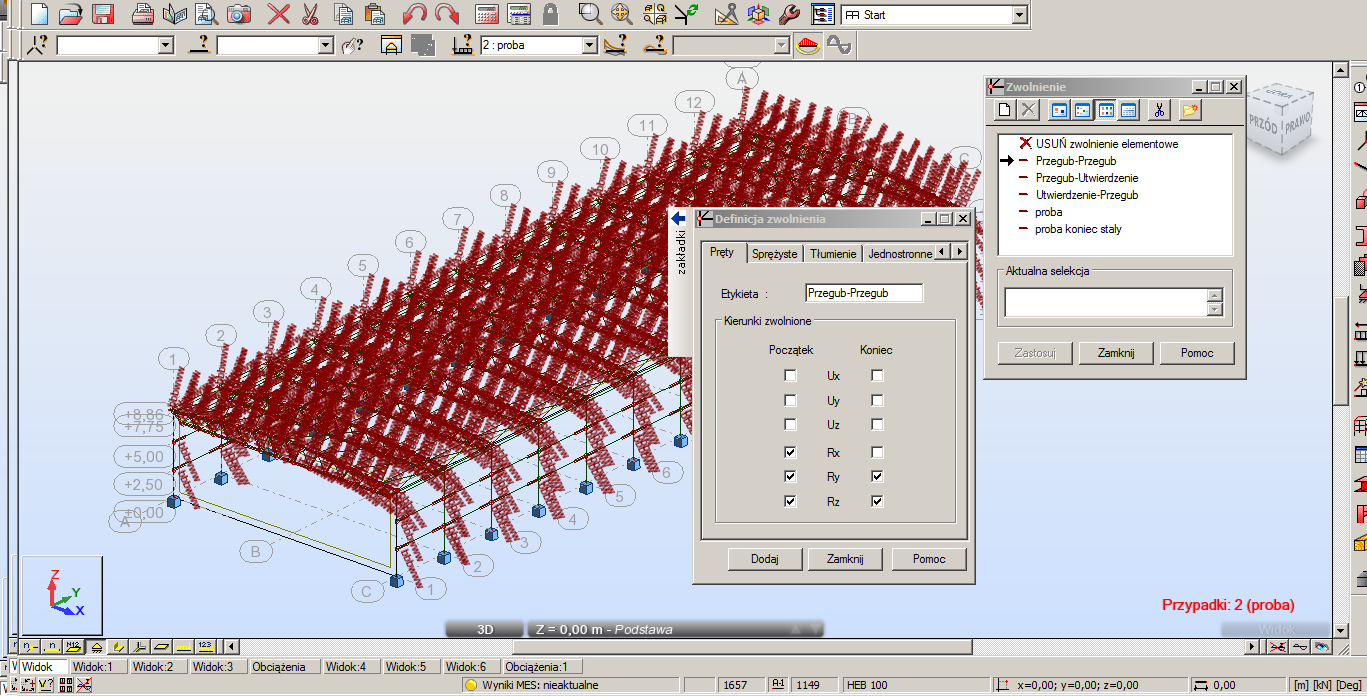Toggle Koniec Uy release checkbox
Screen dimensions: 1367x696
point(877,401)
